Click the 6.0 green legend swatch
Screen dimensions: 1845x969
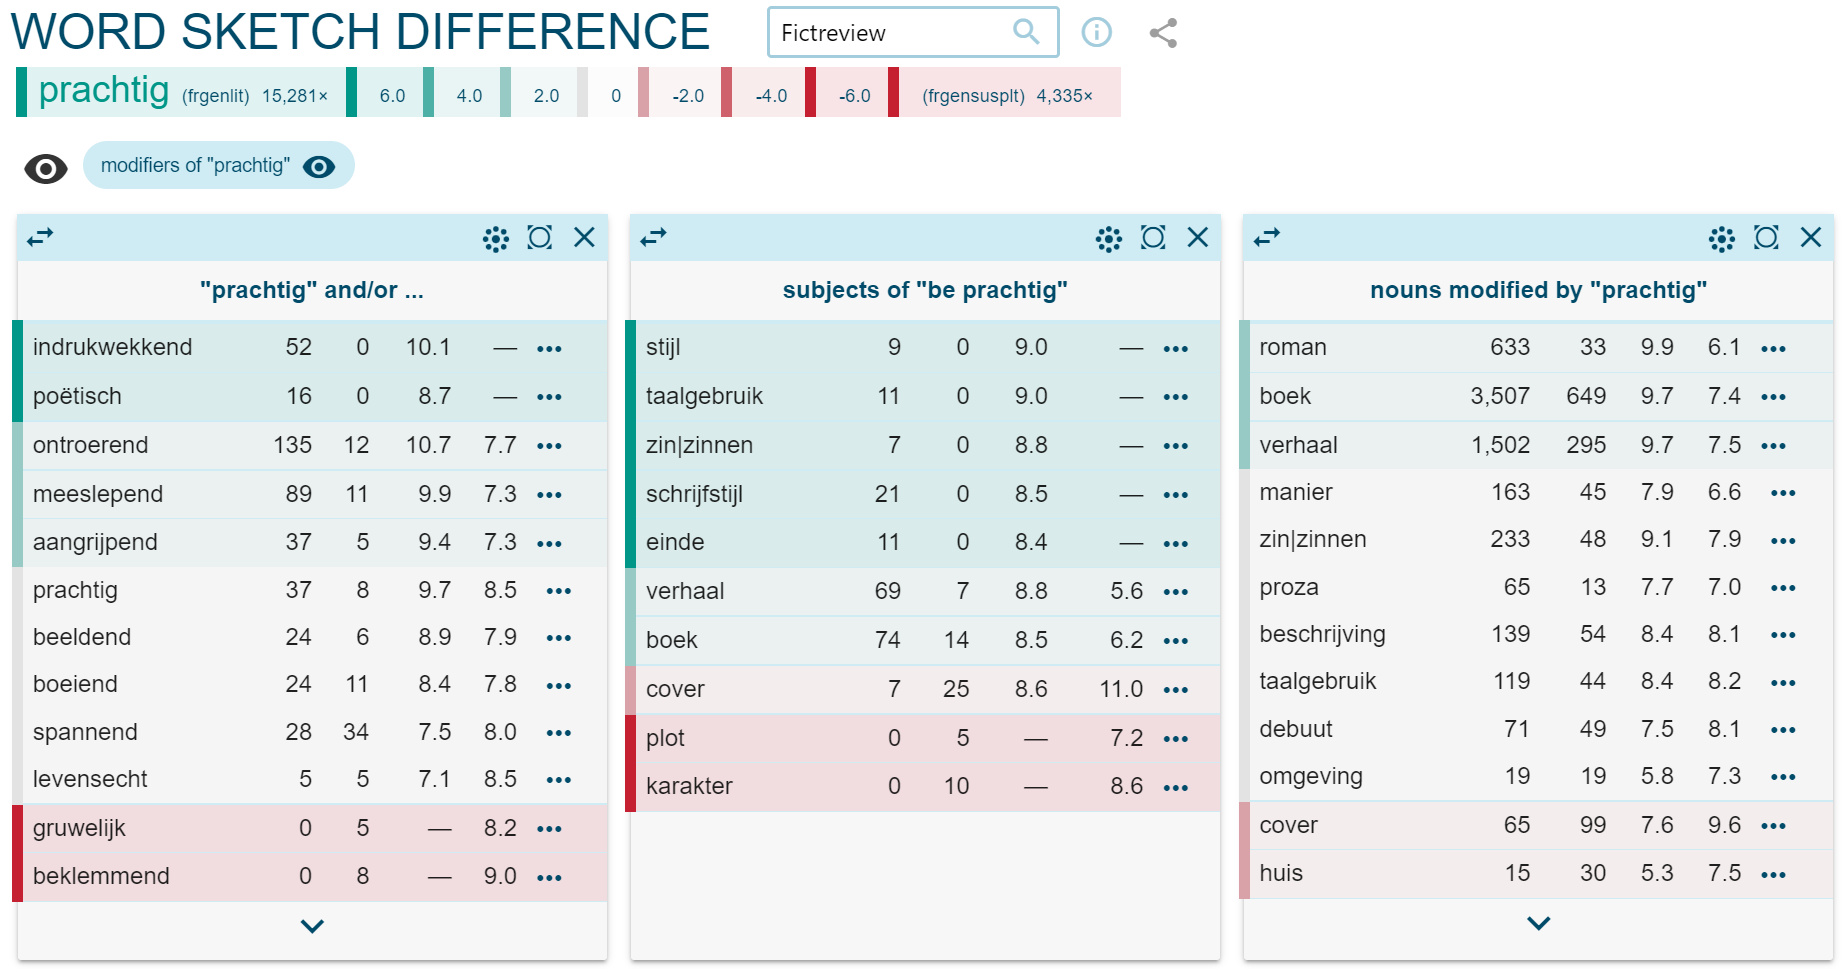(391, 95)
